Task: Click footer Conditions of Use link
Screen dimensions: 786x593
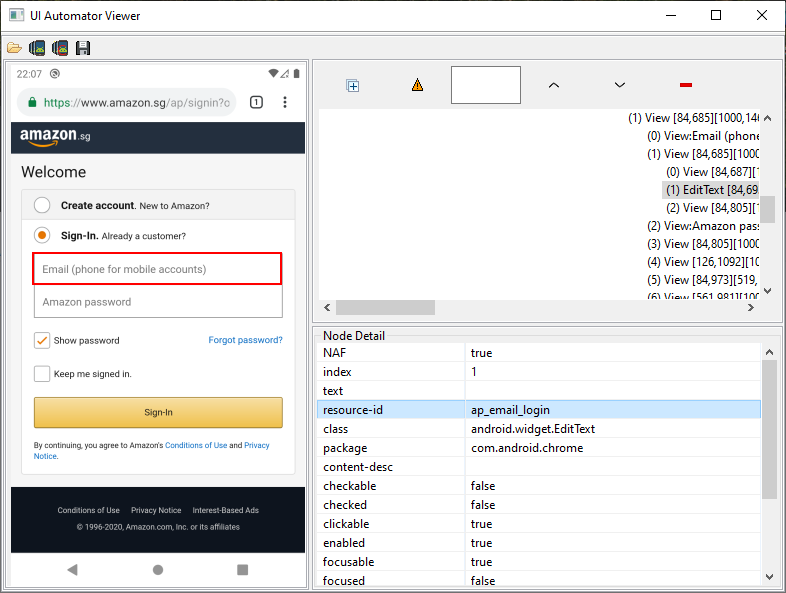Action: coord(89,510)
